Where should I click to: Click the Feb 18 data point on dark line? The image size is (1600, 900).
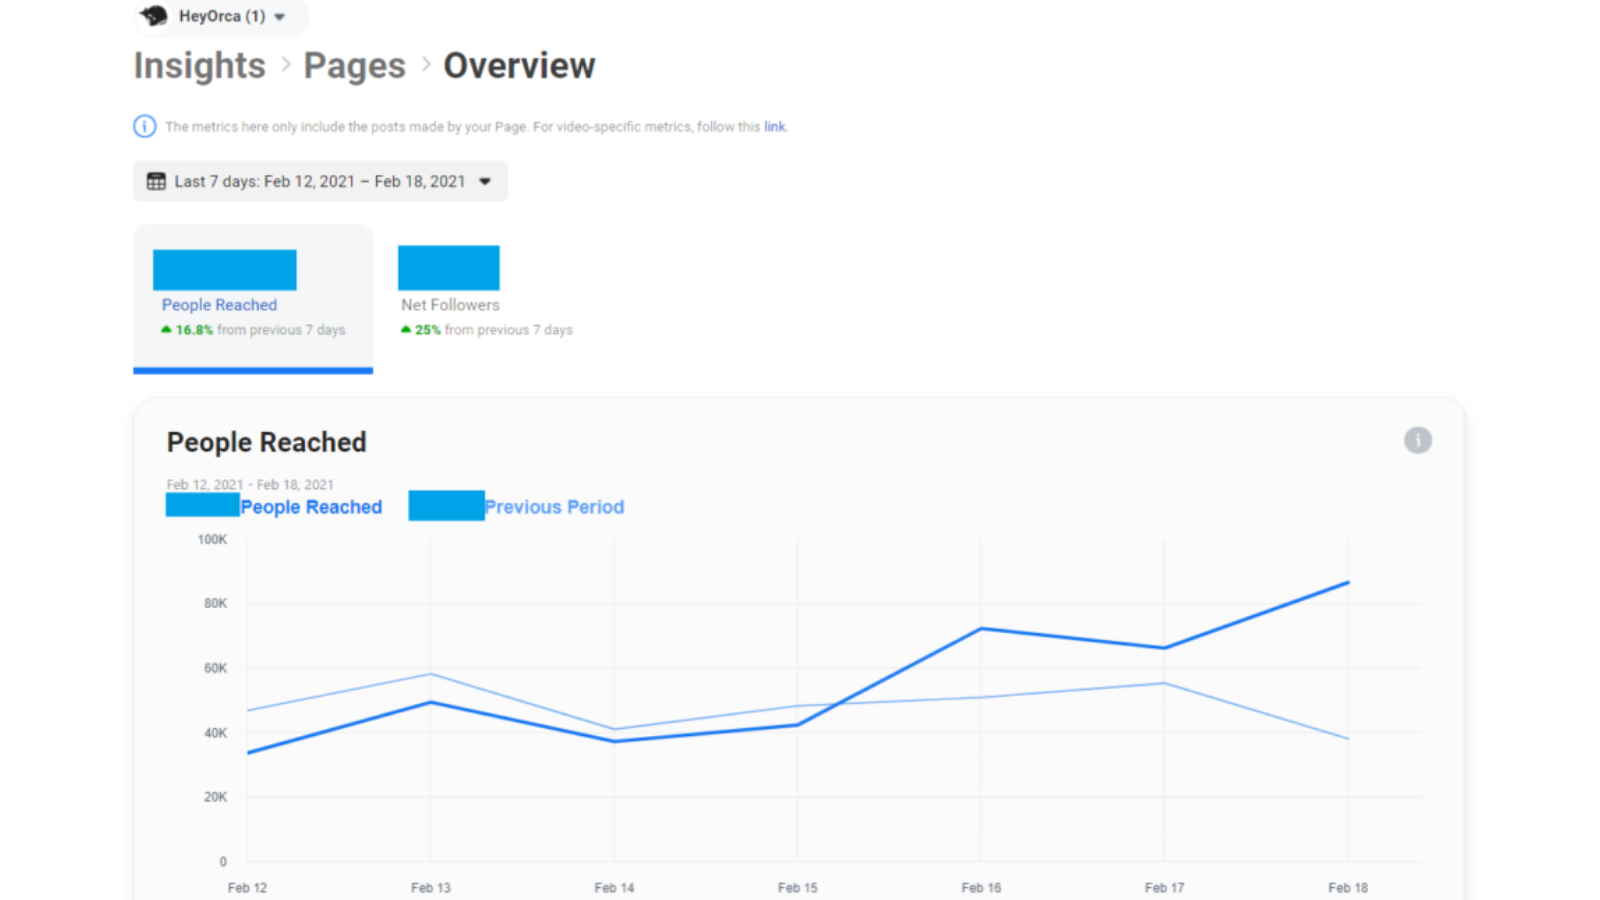pyautogui.click(x=1348, y=582)
